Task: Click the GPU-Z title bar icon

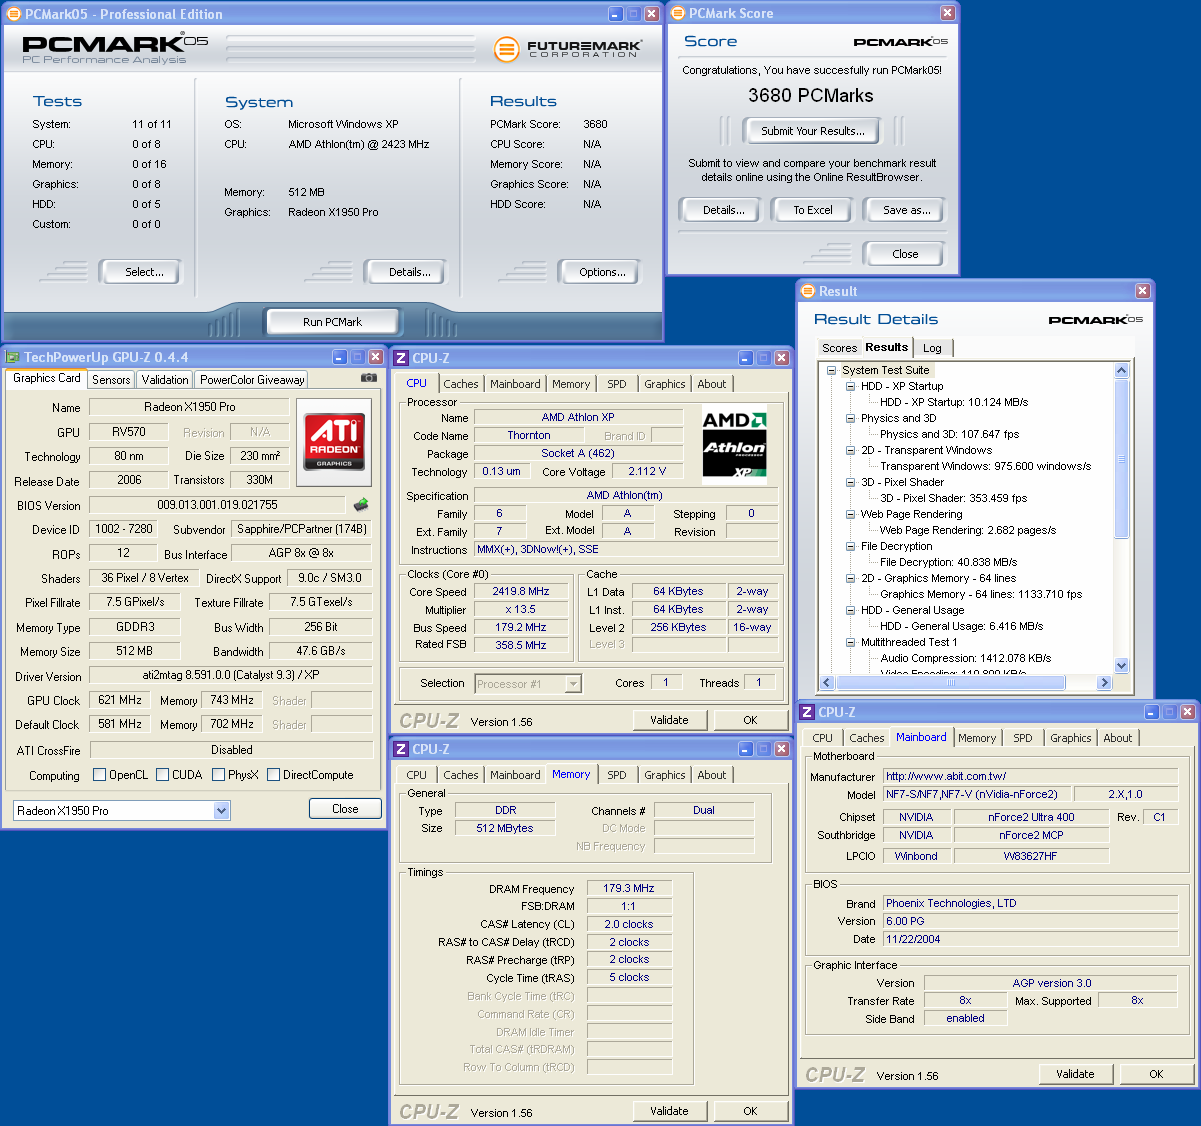Action: pos(13,357)
